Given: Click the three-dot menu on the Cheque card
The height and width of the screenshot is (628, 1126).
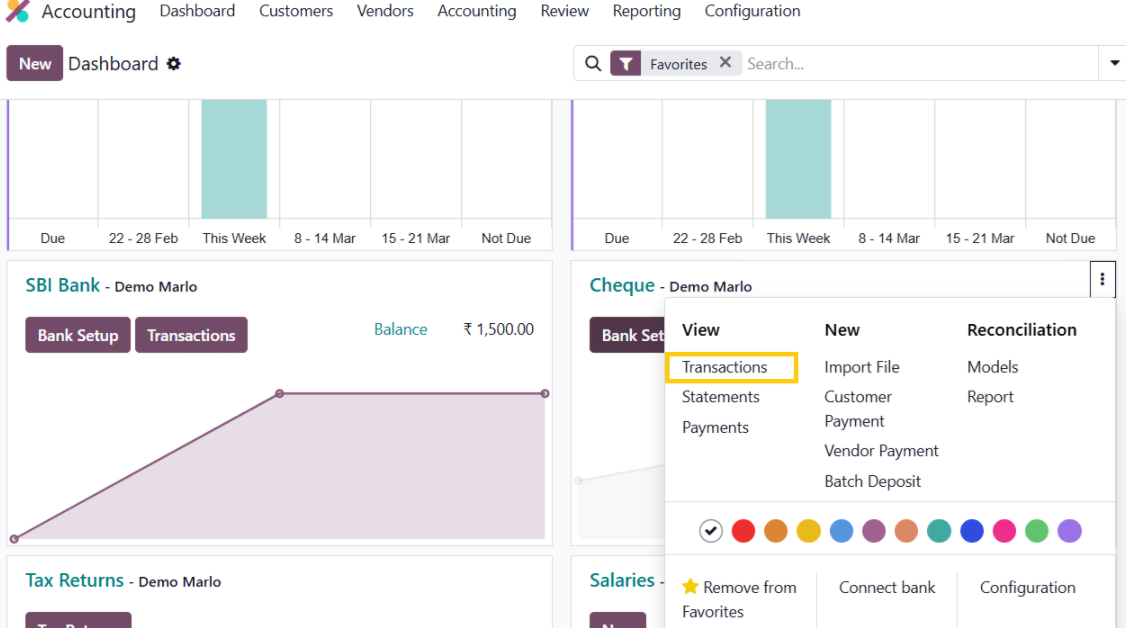Looking at the screenshot, I should click(x=1102, y=280).
